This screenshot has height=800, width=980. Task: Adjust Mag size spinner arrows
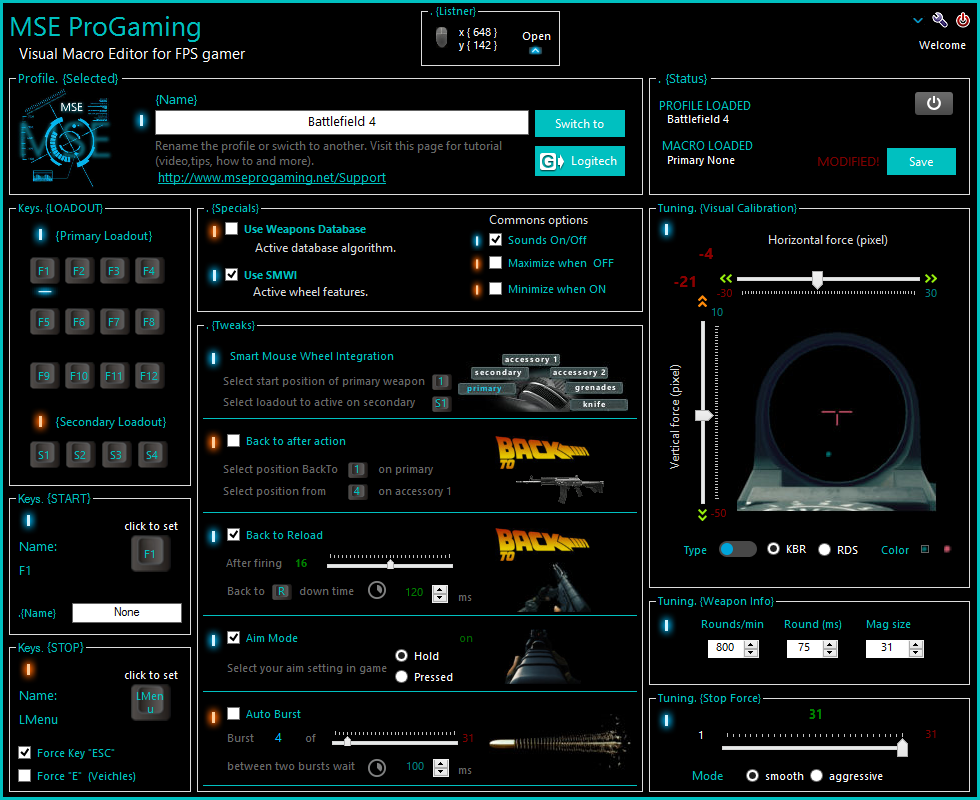tap(916, 649)
